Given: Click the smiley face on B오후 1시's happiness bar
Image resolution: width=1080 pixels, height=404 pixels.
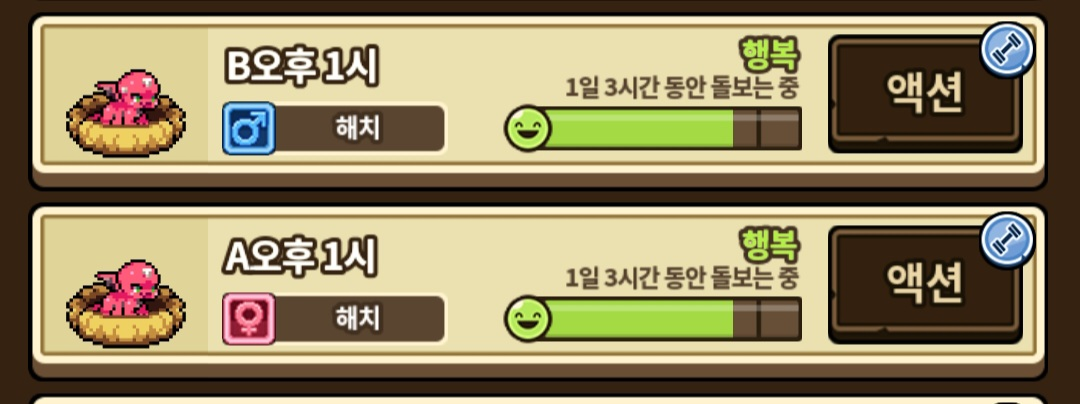Looking at the screenshot, I should tap(528, 128).
